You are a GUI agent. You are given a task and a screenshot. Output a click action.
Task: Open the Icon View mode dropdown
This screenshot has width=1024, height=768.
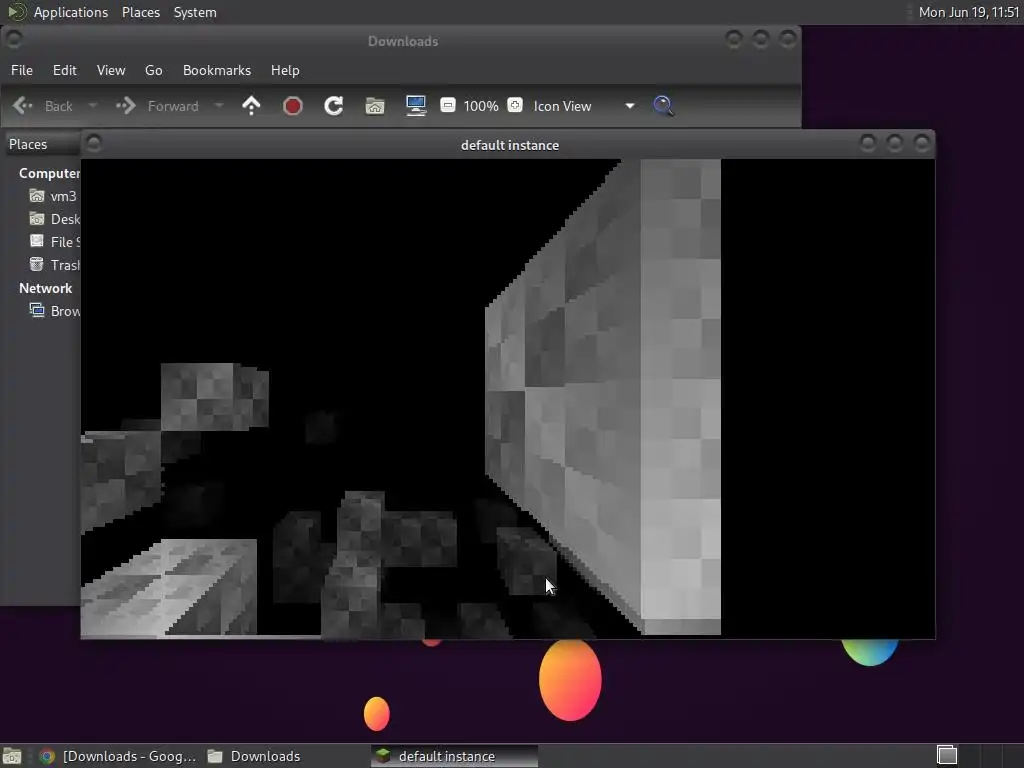point(583,106)
